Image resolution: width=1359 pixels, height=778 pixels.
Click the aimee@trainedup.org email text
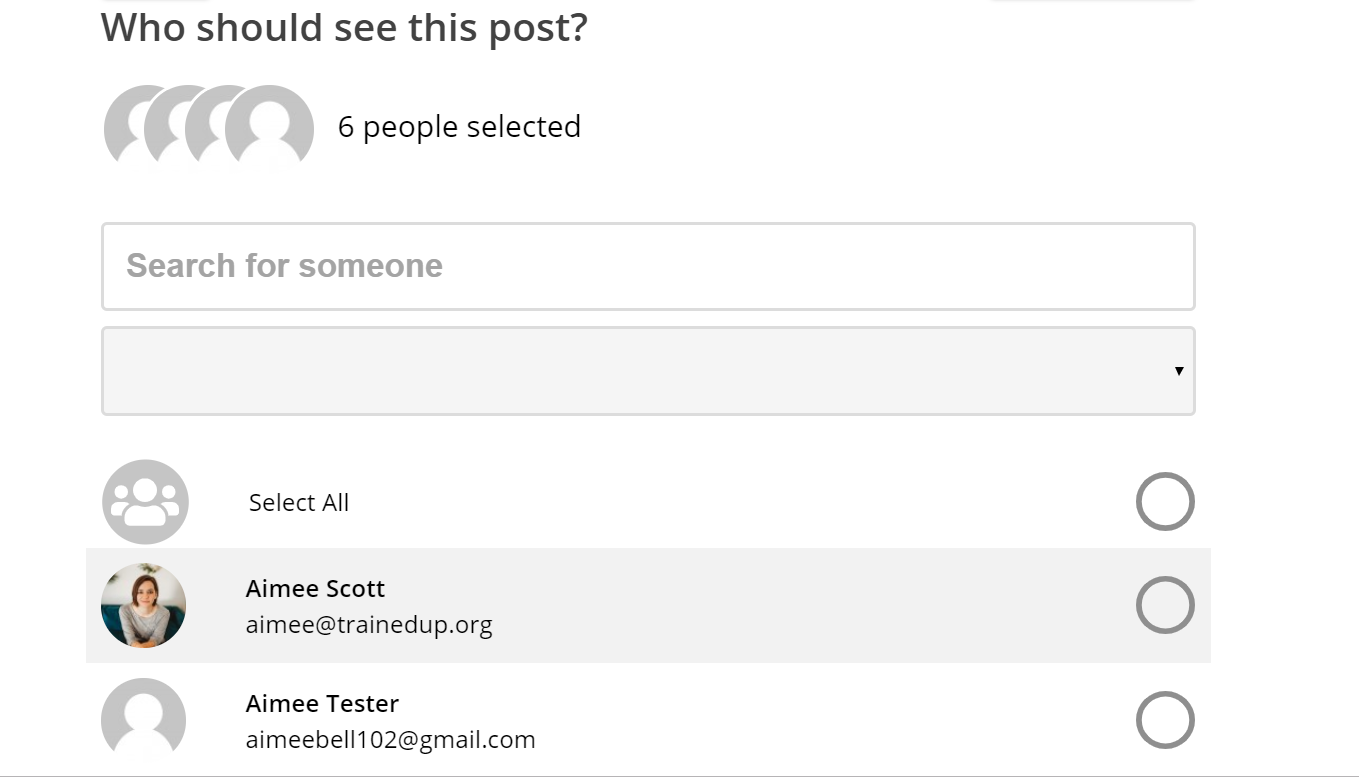pyautogui.click(x=369, y=625)
